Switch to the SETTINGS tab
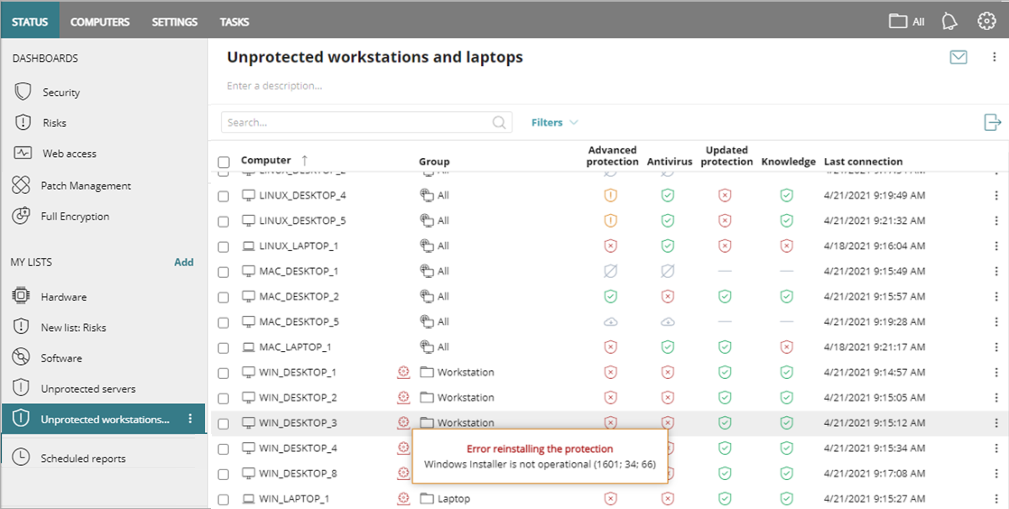 point(174,22)
